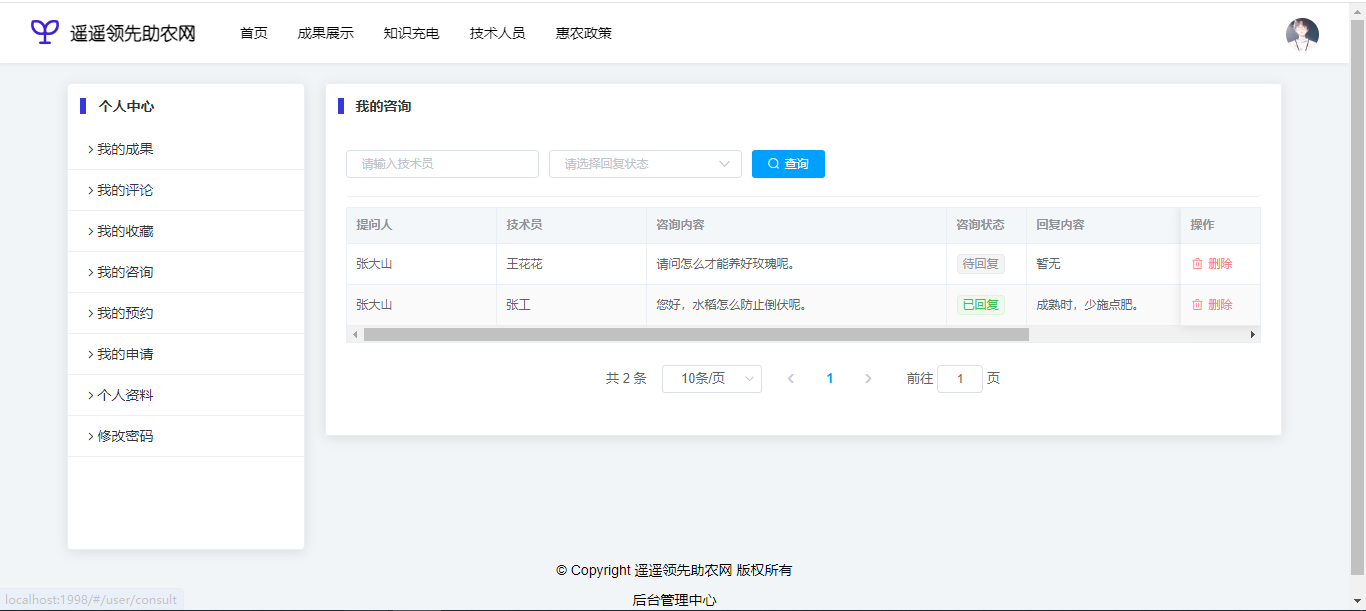This screenshot has width=1366, height=611.
Task: Click the table's horizontal scrollbar thumb
Action: click(x=695, y=335)
